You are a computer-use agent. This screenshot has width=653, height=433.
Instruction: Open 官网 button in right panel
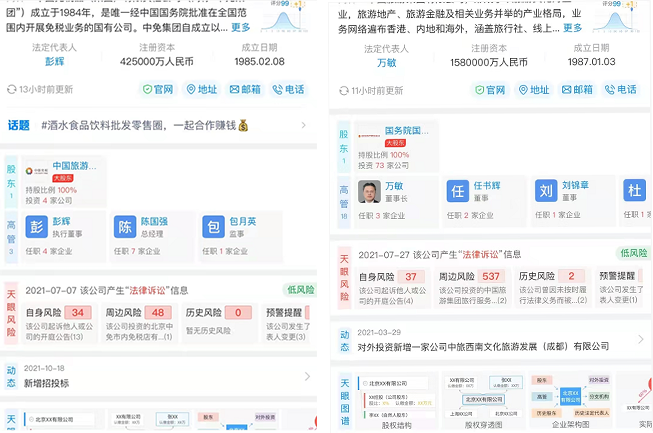pyautogui.click(x=490, y=90)
